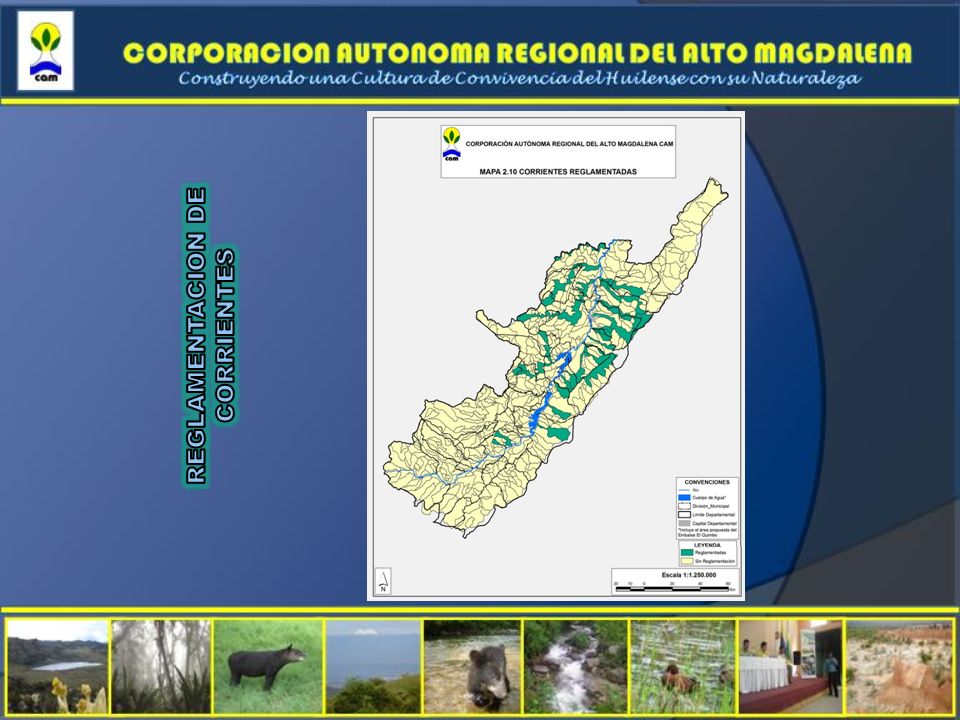Click 'MAPA 2.10 CORRIENTES REGLAMENTADAS' map title

(x=558, y=171)
